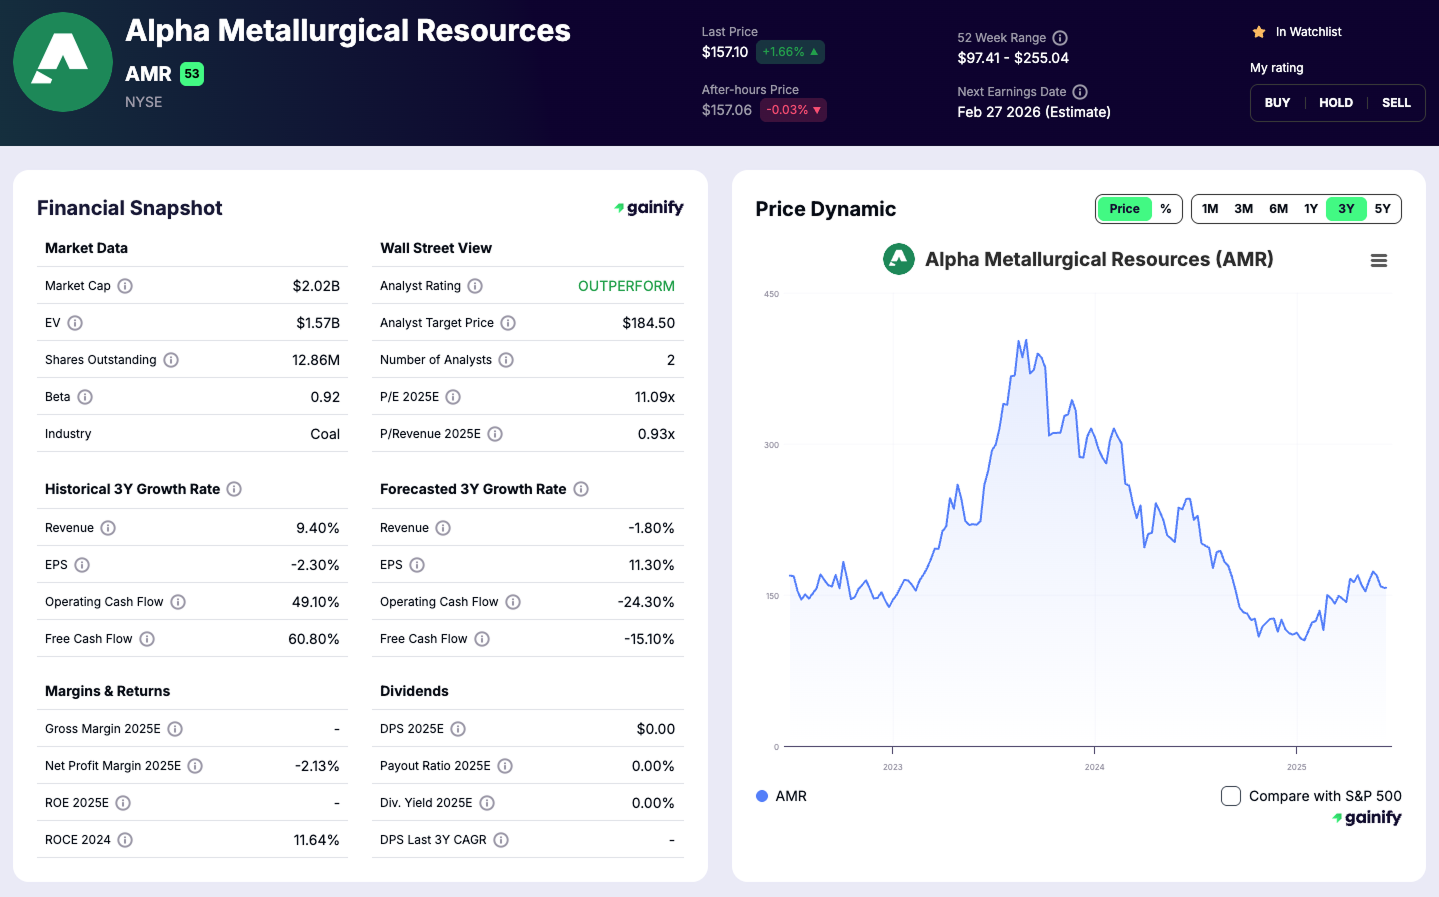This screenshot has width=1439, height=897.
Task: Toggle the AMR series in the chart legend
Action: pos(781,796)
